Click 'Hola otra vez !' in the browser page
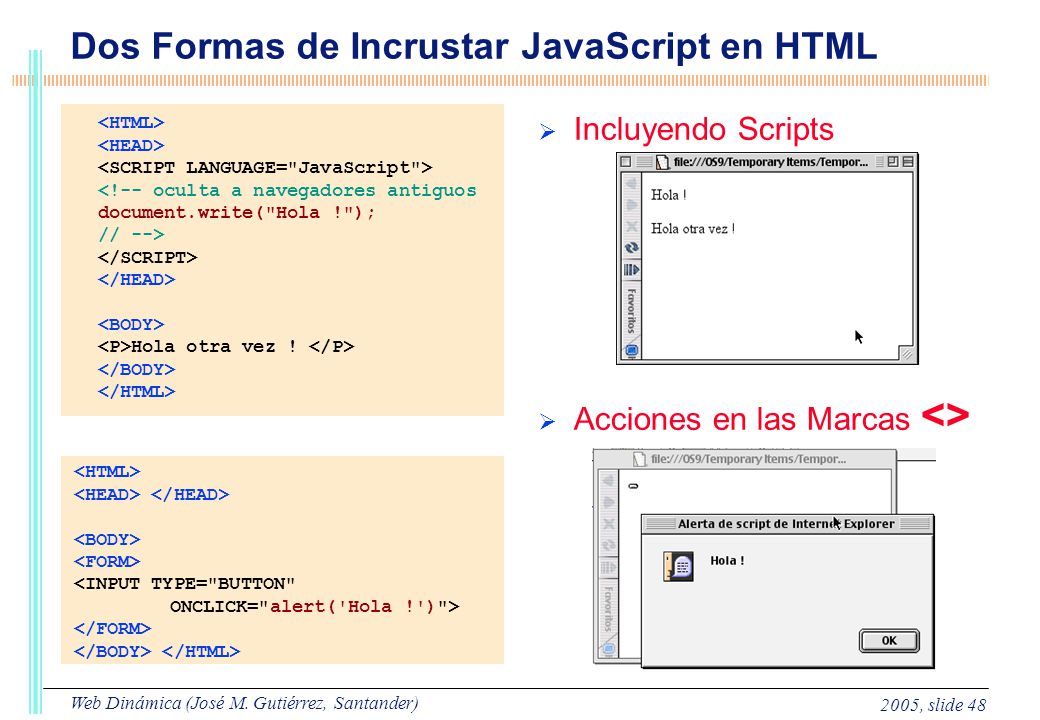The image size is (1040, 720). [x=692, y=229]
